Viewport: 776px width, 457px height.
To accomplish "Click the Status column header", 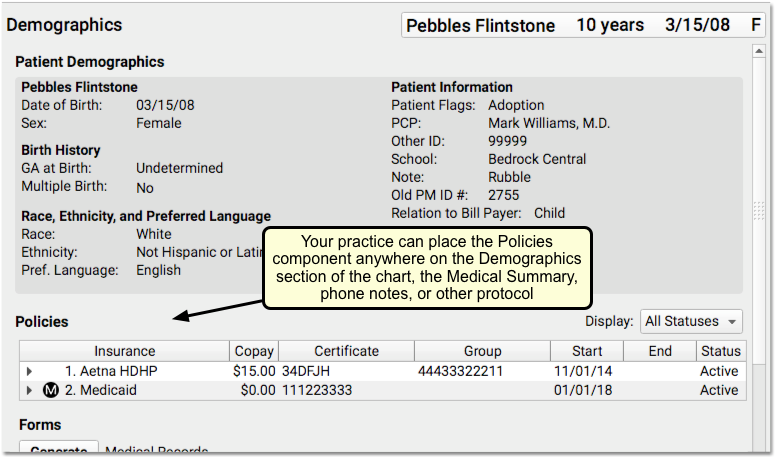I will tap(721, 351).
